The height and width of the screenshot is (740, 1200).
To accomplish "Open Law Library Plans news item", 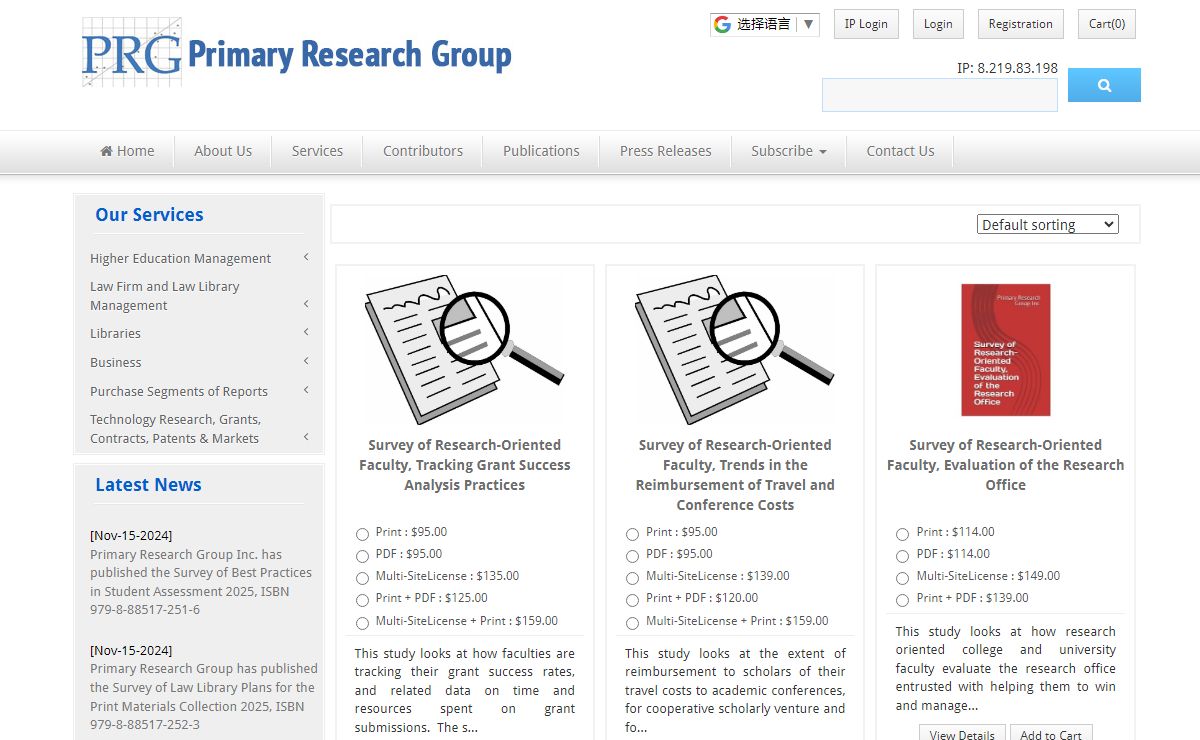I will [x=204, y=696].
